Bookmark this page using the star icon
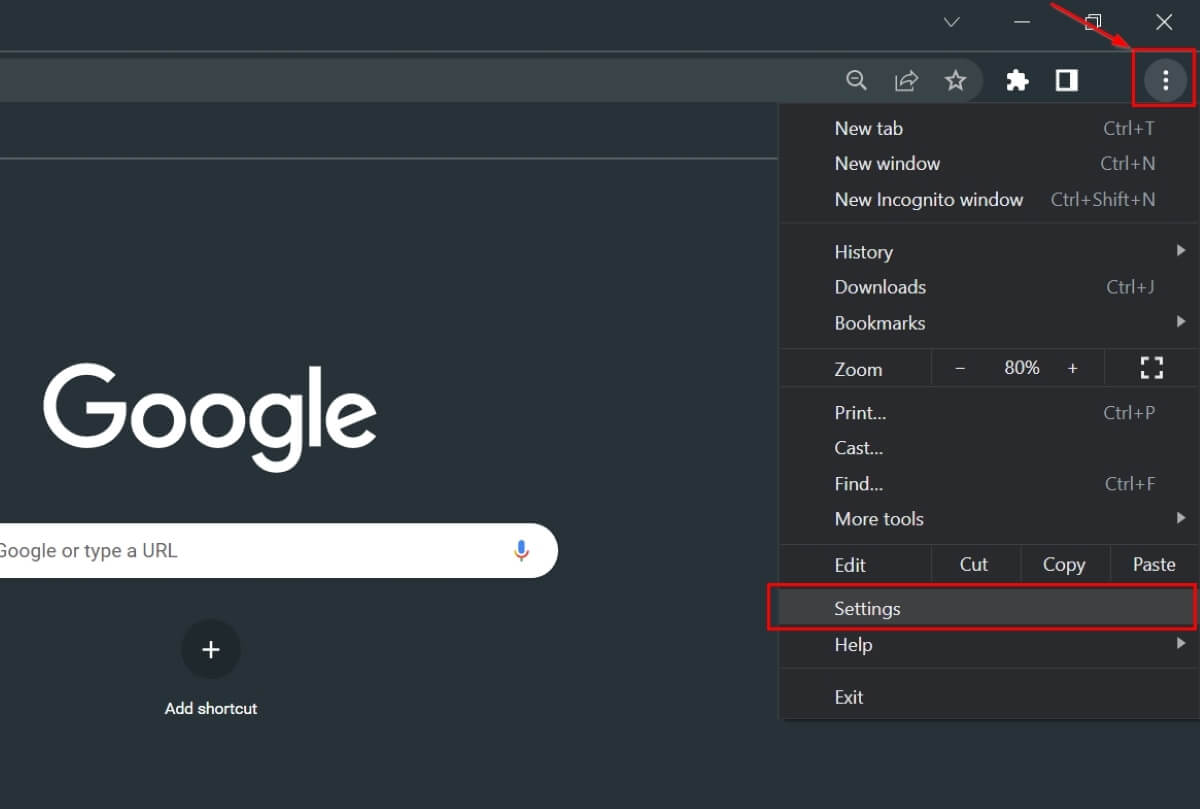 coord(956,80)
